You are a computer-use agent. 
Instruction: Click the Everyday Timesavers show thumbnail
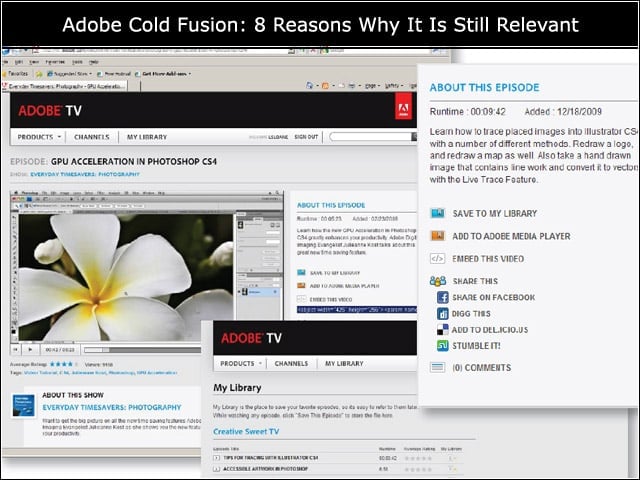pyautogui.click(x=23, y=406)
